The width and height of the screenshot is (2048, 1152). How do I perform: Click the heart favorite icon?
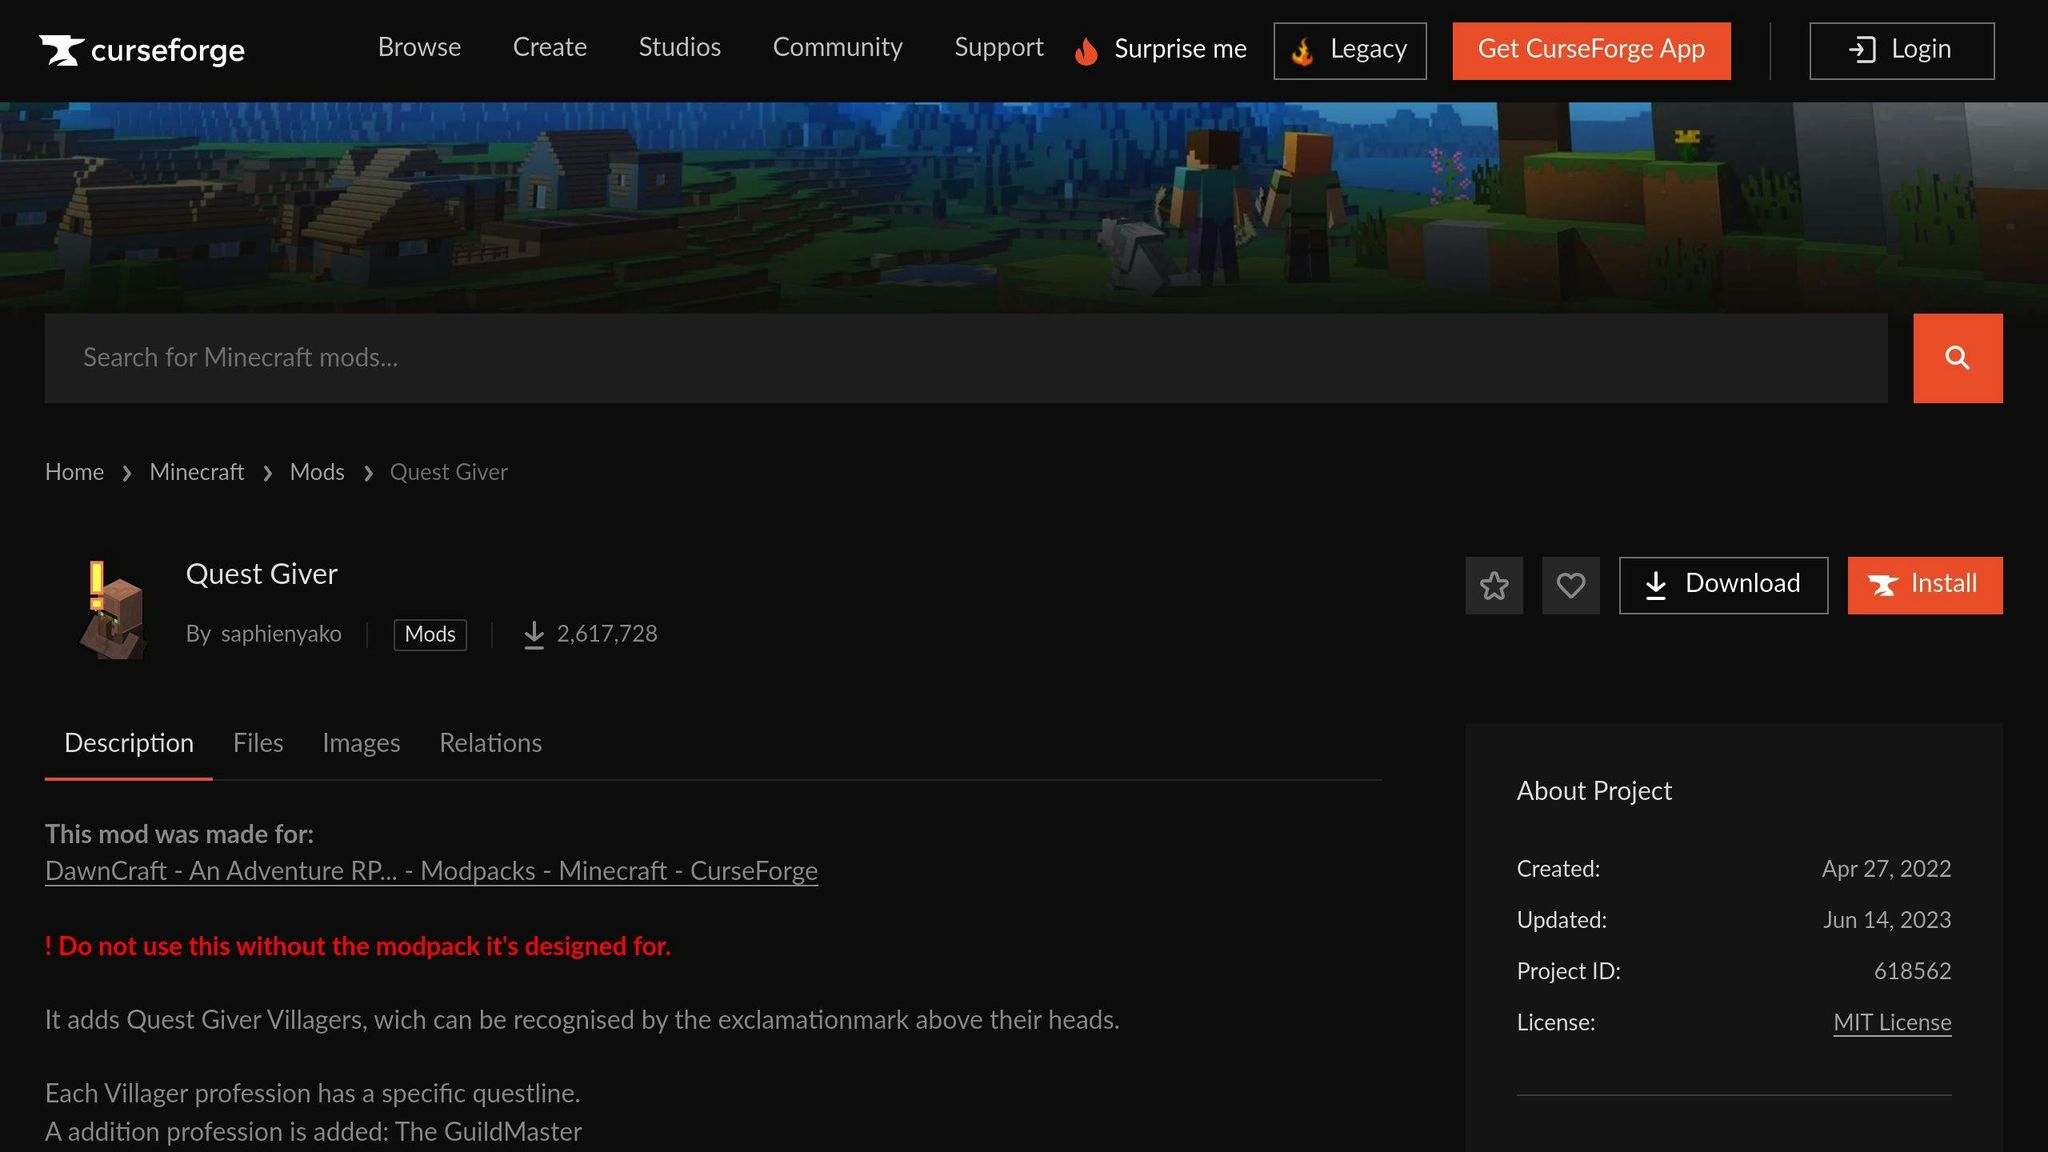1571,586
